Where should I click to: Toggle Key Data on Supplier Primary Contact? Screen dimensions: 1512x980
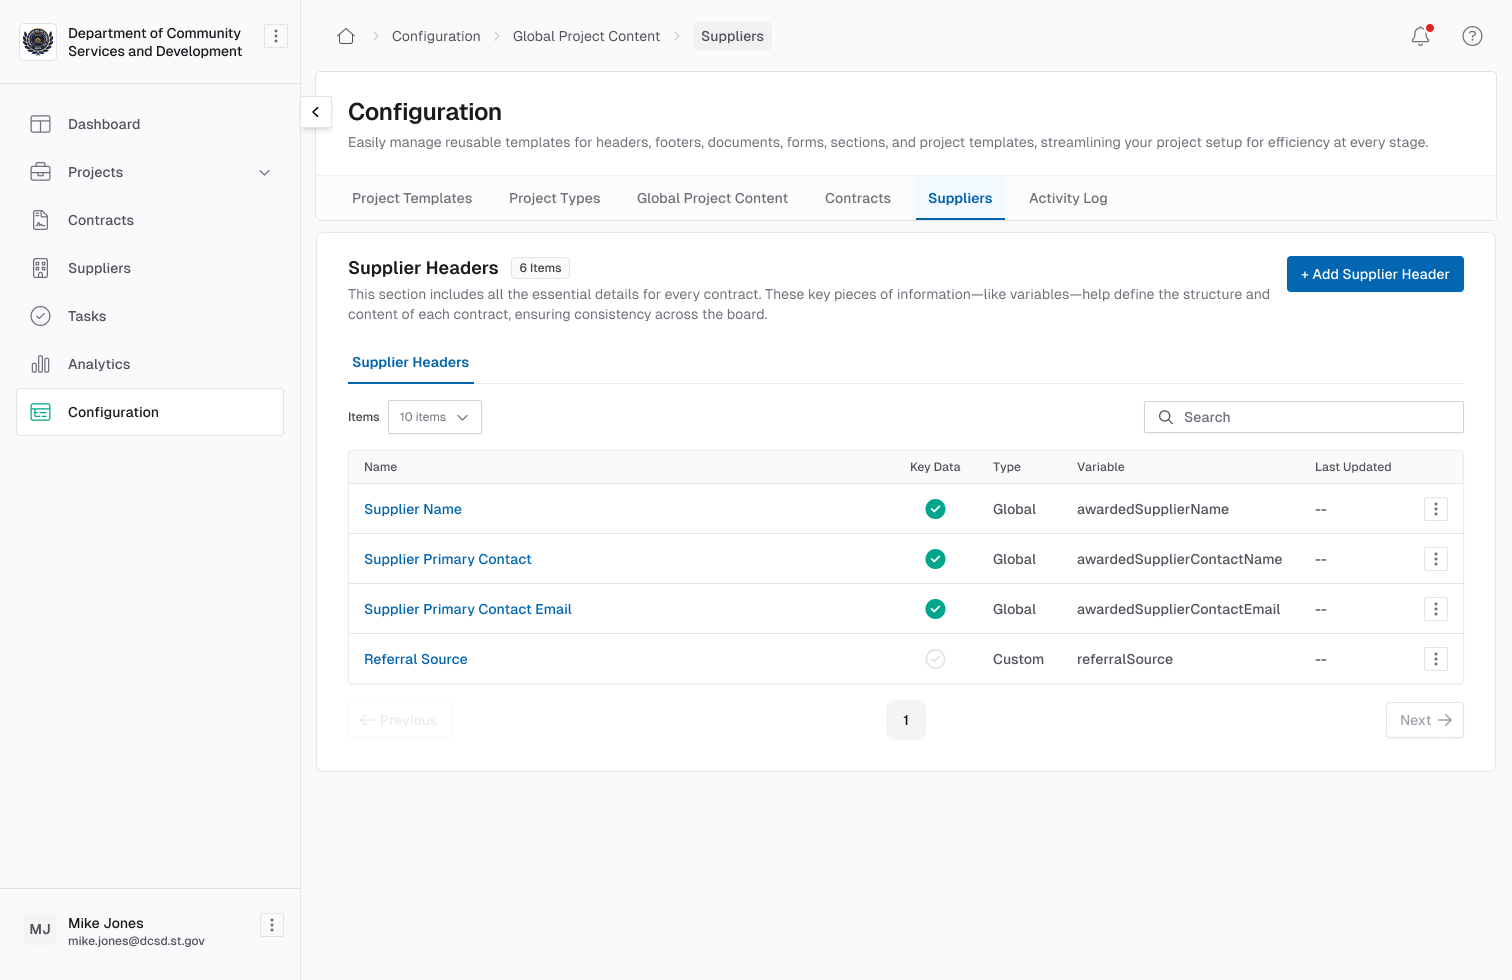coord(935,559)
